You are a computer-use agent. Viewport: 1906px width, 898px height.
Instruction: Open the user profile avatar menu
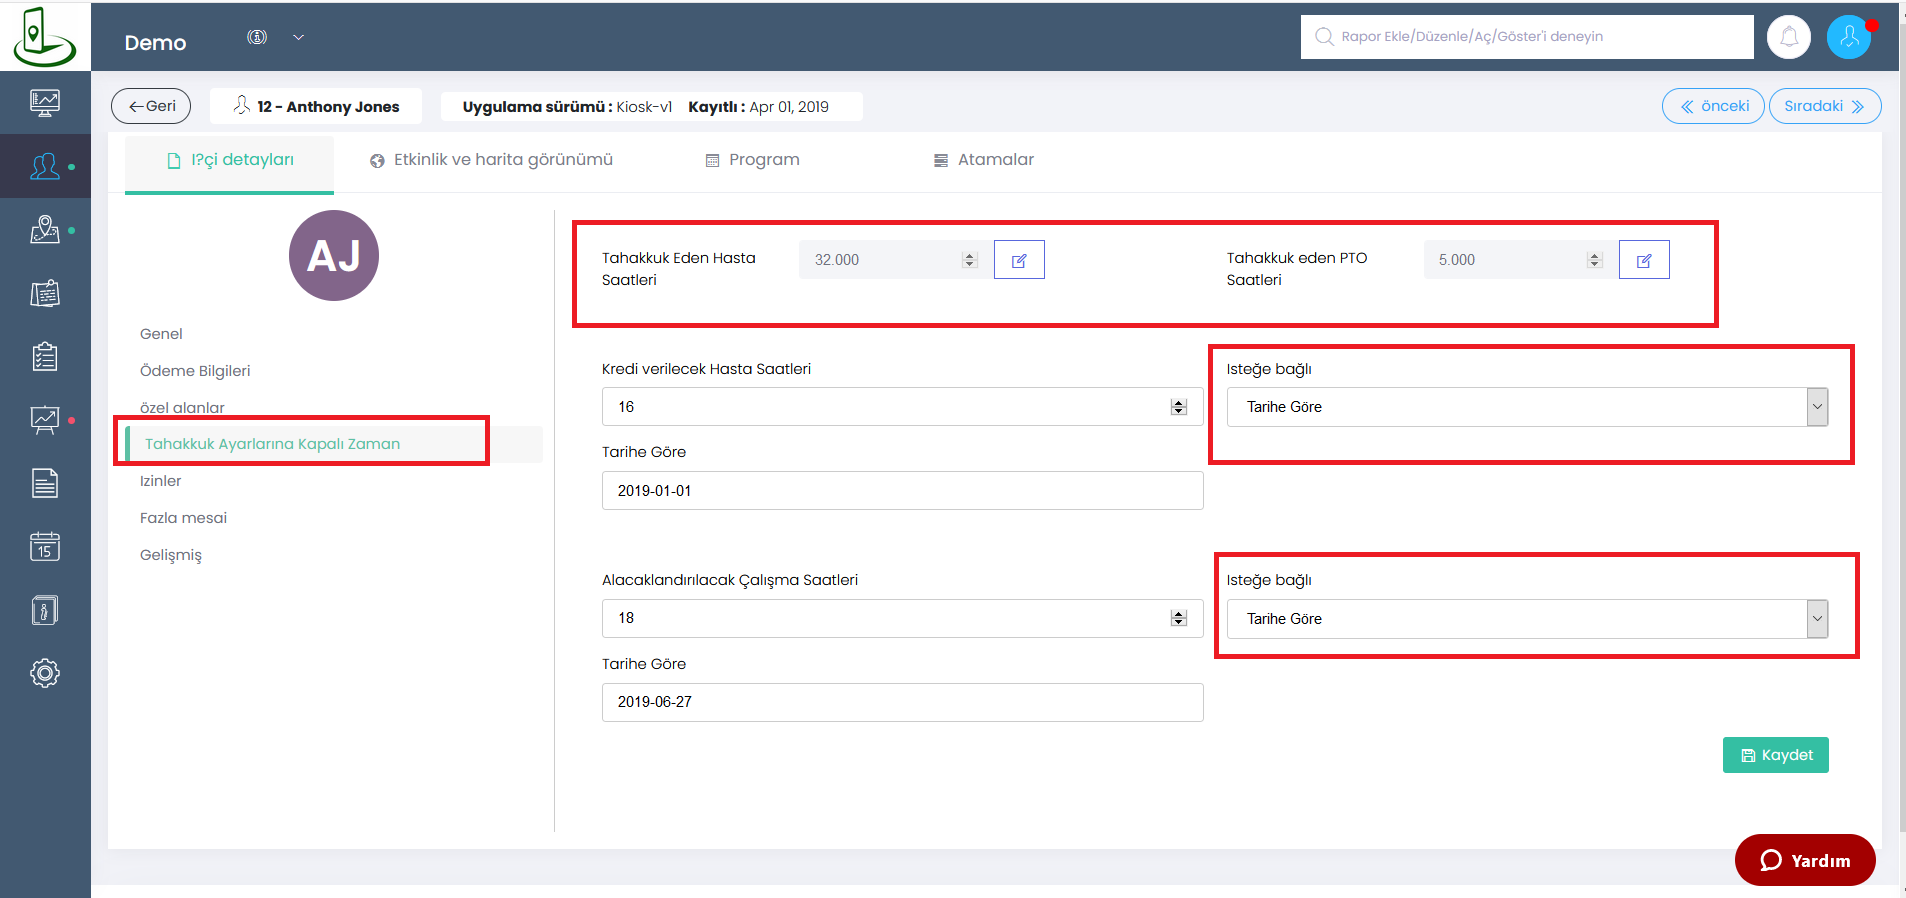(x=1848, y=38)
